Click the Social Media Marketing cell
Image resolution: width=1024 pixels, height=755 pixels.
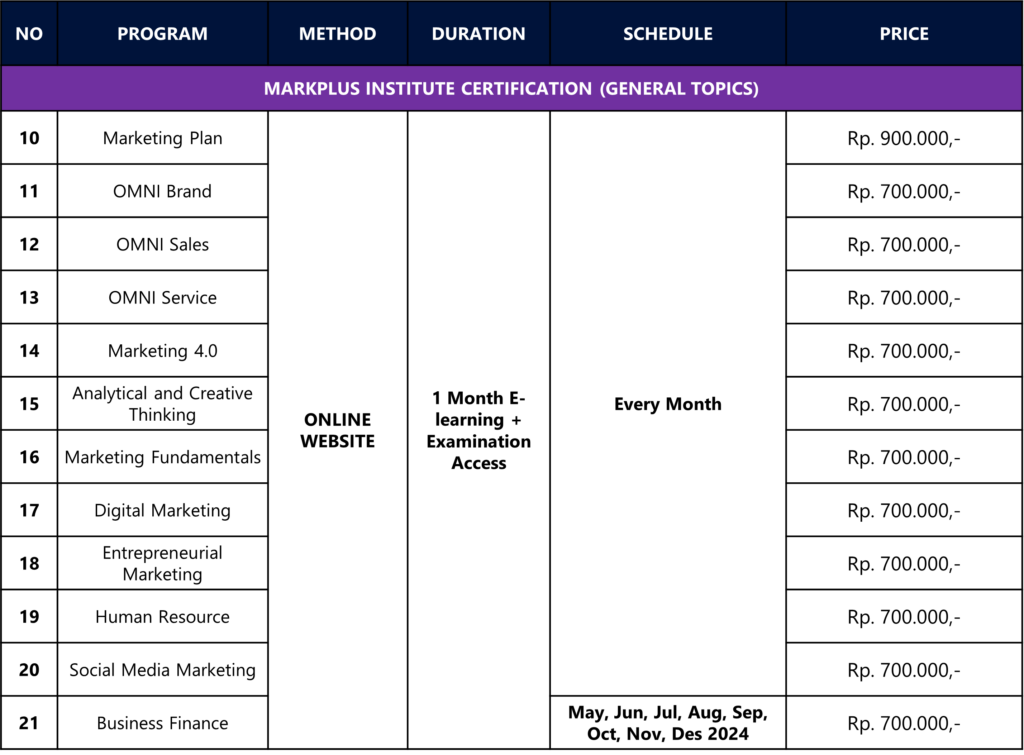(x=162, y=670)
